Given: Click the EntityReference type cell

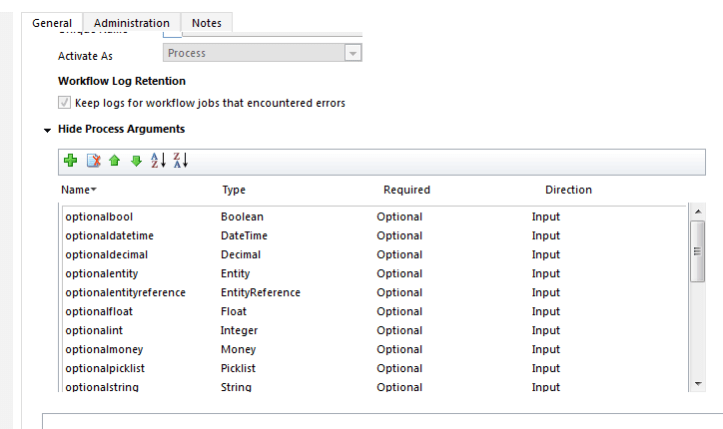Looking at the screenshot, I should coord(261,292).
